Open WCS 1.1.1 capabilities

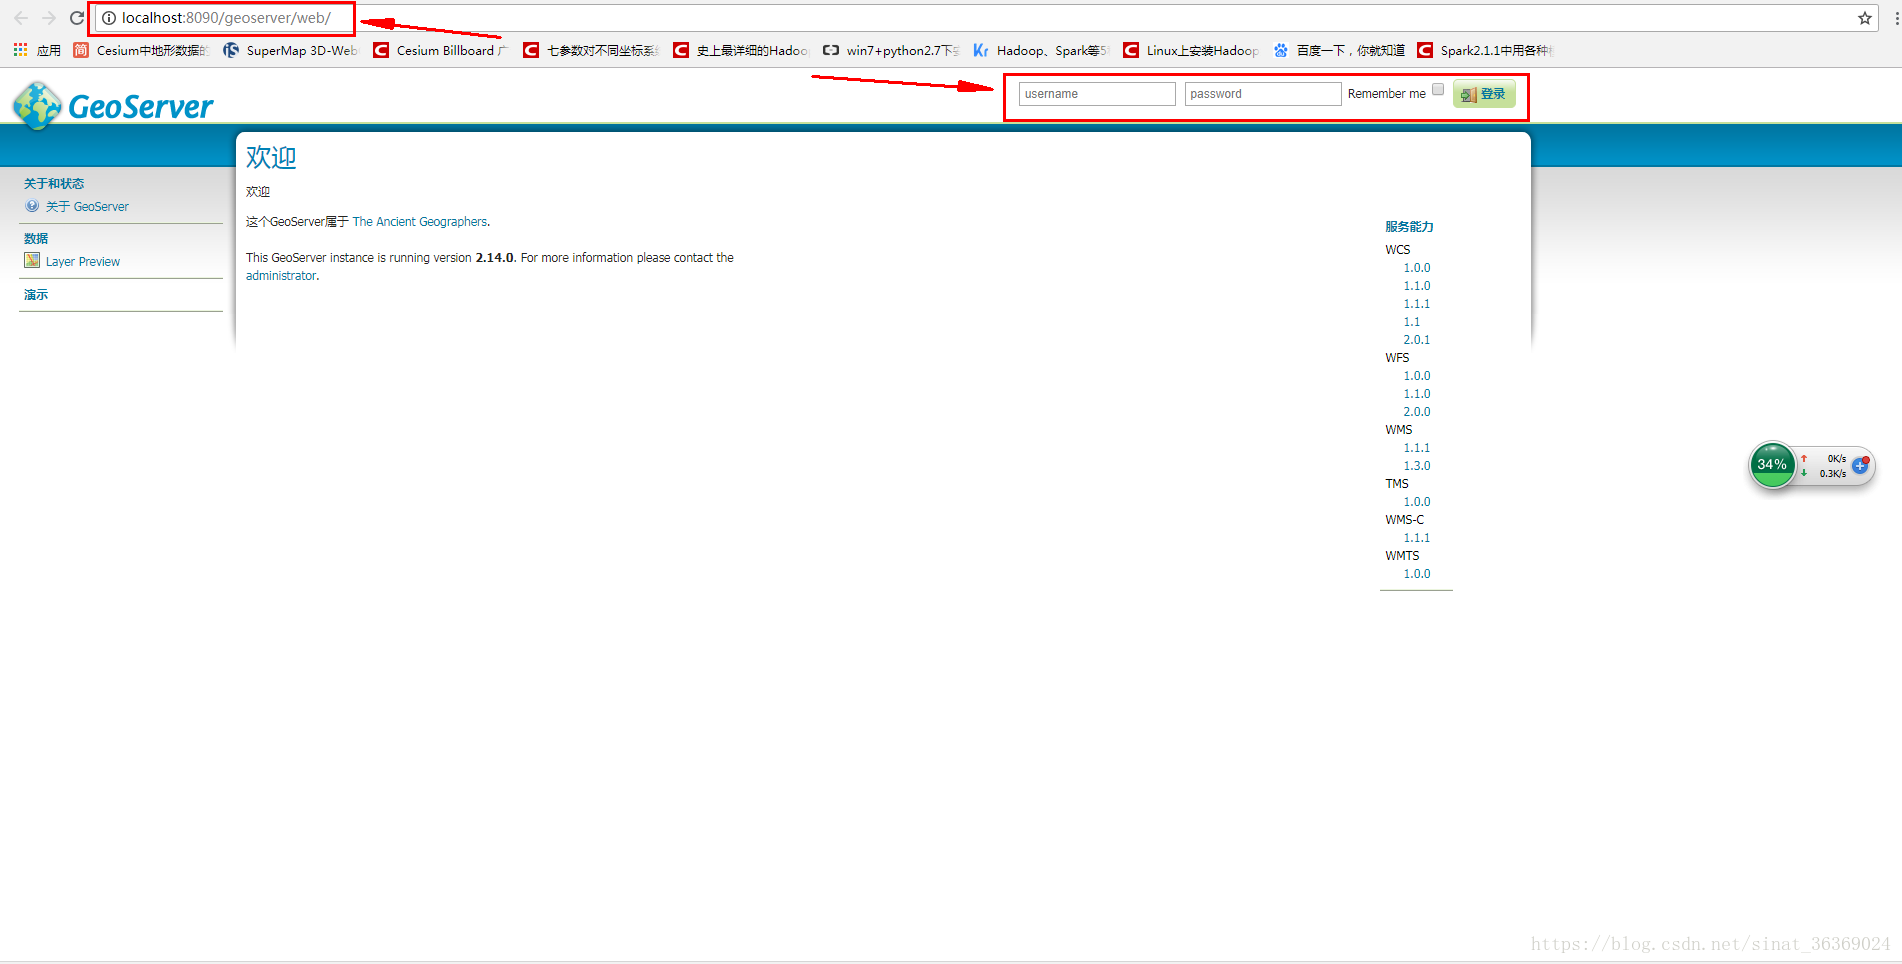coord(1416,304)
